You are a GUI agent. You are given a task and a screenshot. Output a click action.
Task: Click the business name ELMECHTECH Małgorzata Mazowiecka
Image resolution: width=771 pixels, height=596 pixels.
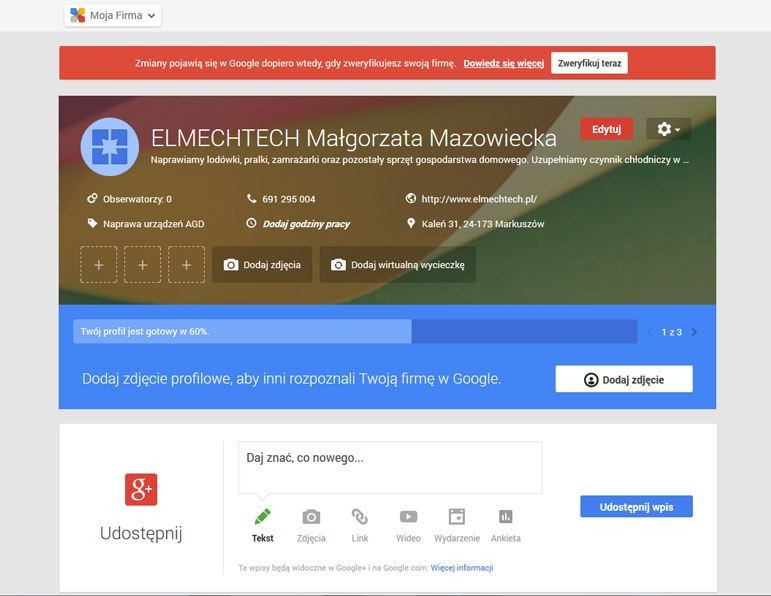tap(354, 138)
